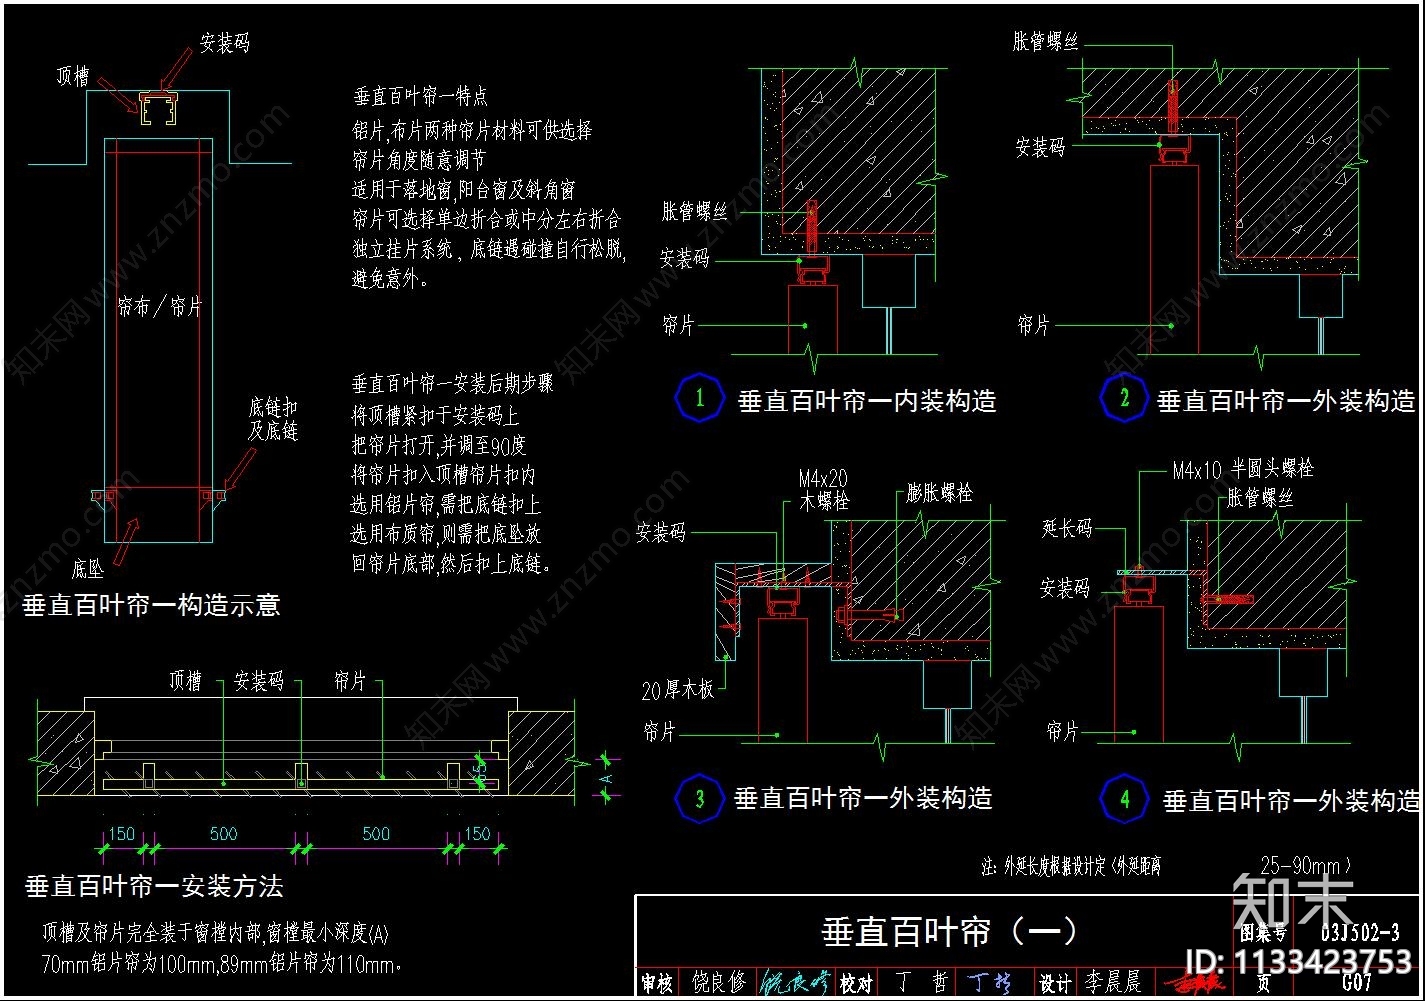Select the note '70mm铝片帘为100mm,89mm铝片帘为110mm。'
The height and width of the screenshot is (1001, 1425).
pyautogui.click(x=223, y=965)
